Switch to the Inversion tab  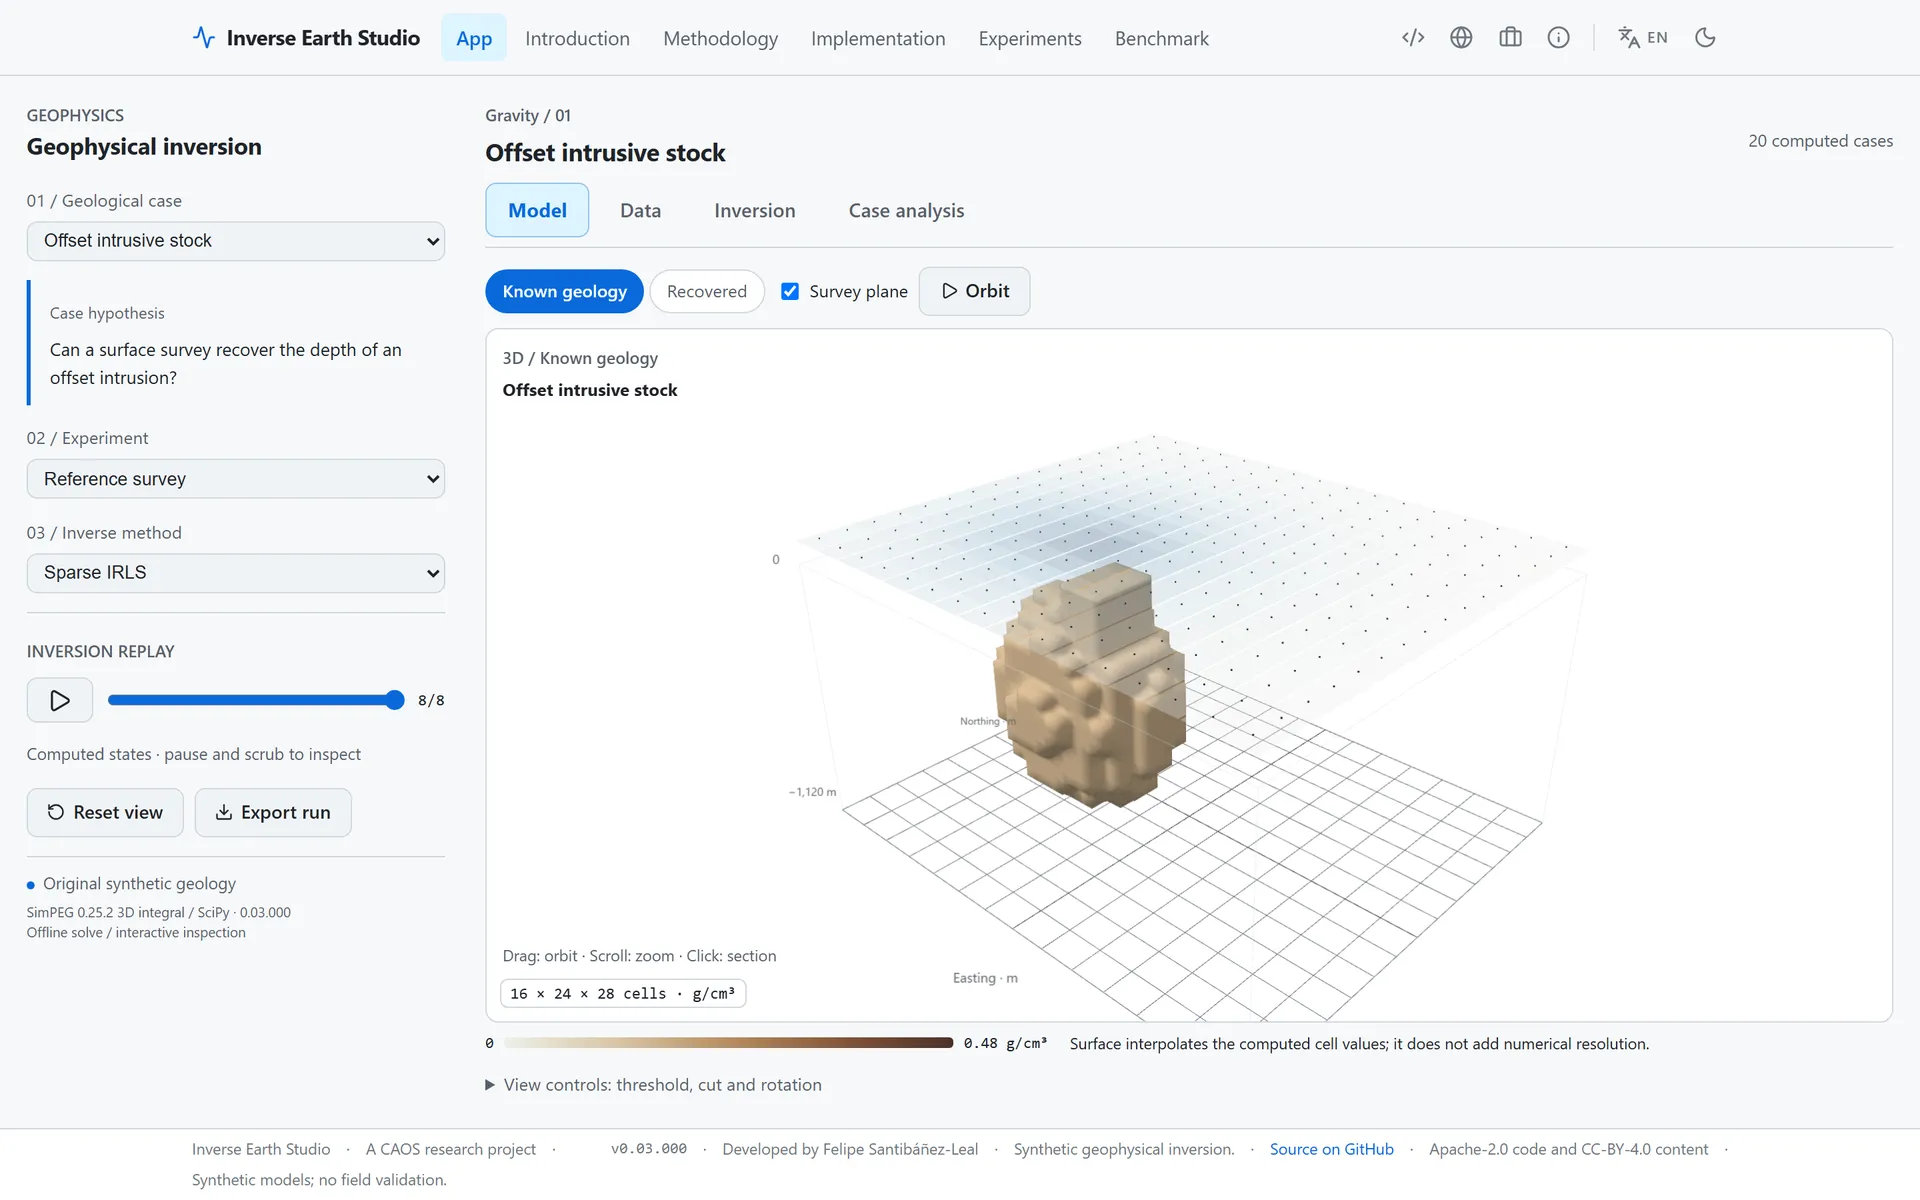click(x=755, y=210)
